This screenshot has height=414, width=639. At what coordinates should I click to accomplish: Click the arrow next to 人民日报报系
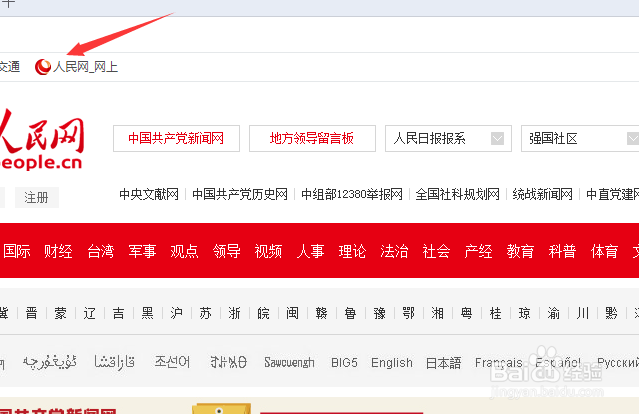[497, 139]
